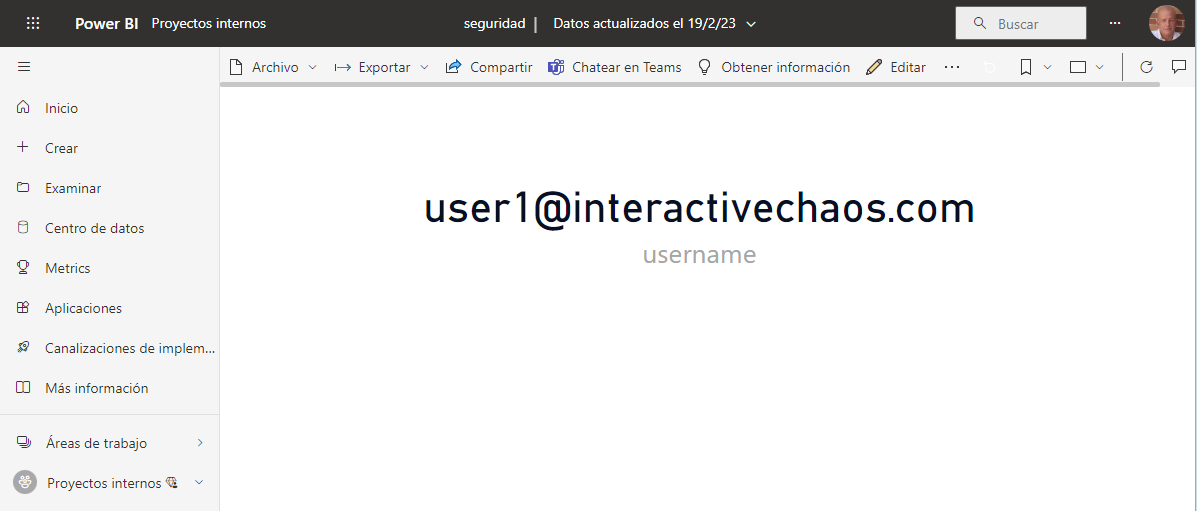Expand the Exportar dropdown

pos(381,67)
